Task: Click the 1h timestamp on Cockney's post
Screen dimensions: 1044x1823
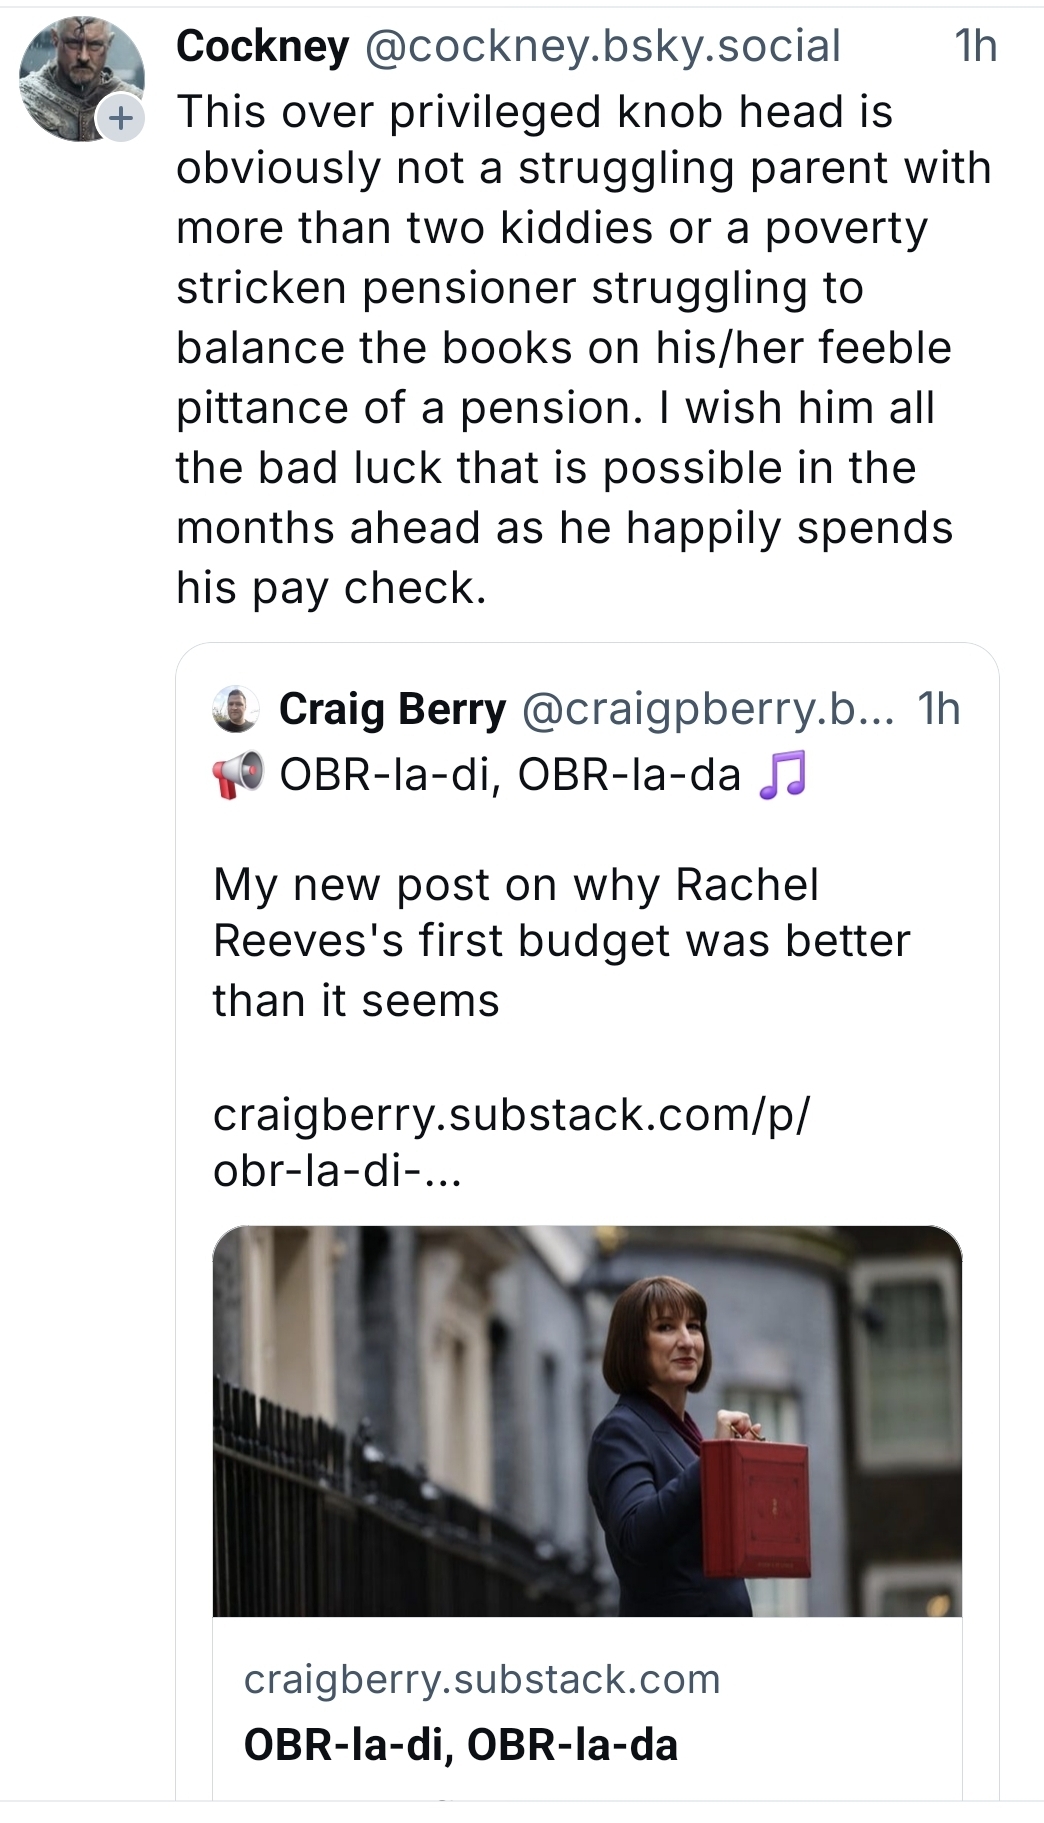Action: pos(975,46)
